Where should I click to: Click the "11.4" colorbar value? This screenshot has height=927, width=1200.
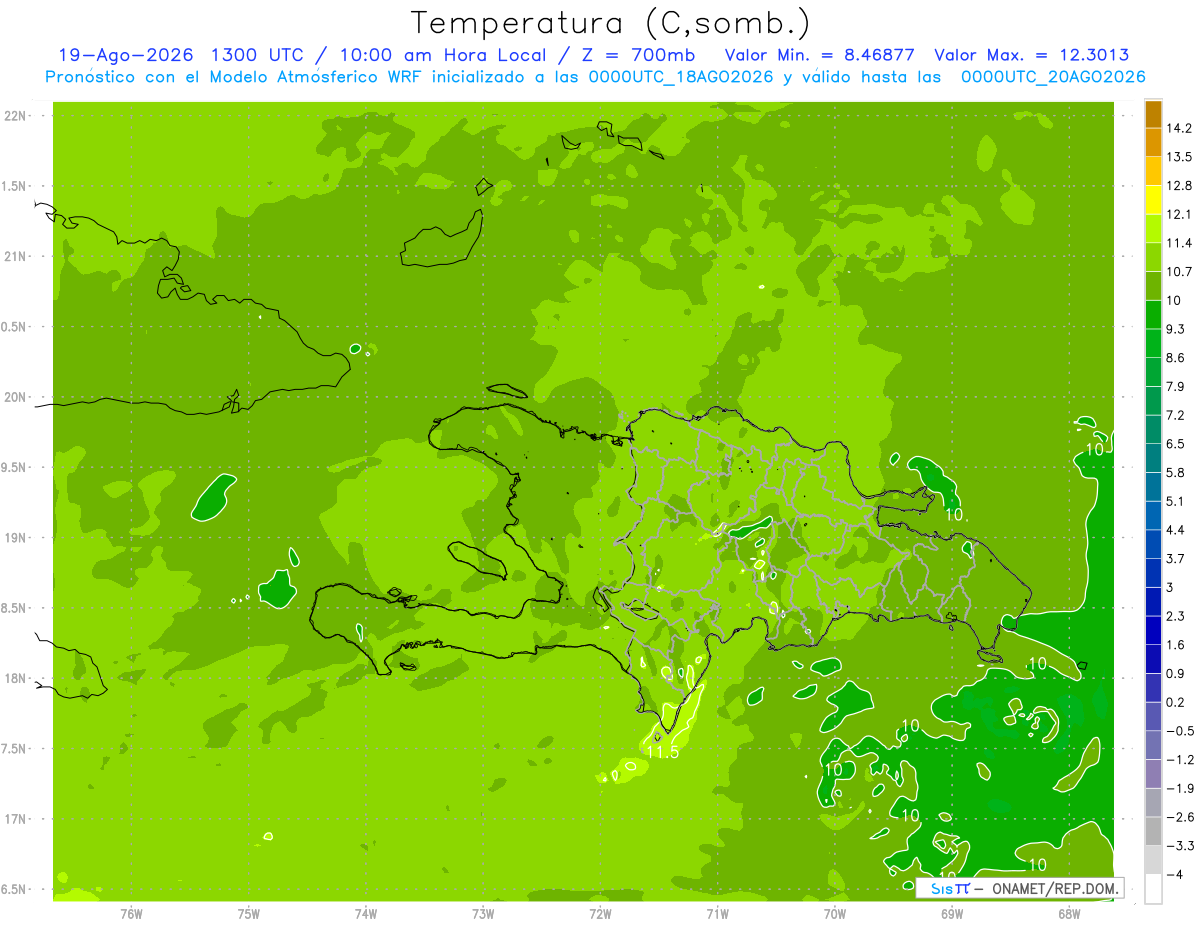tap(1180, 243)
